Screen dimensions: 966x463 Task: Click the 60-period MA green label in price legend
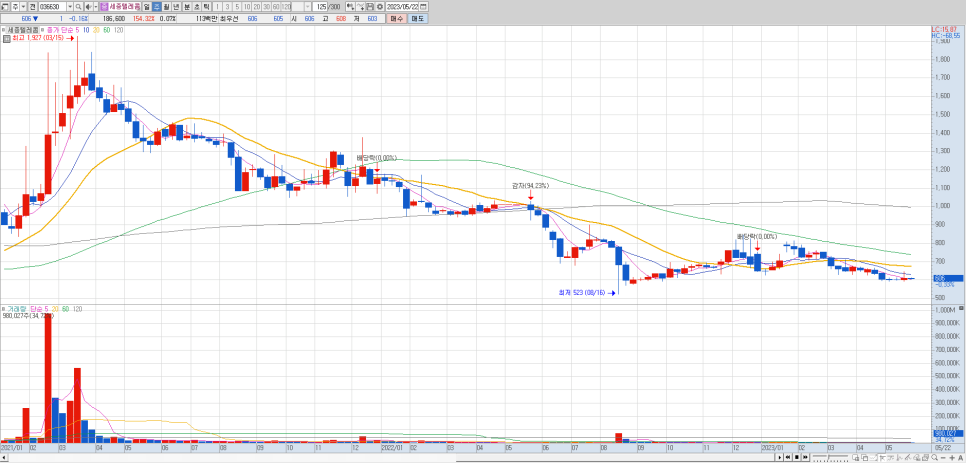pos(107,30)
